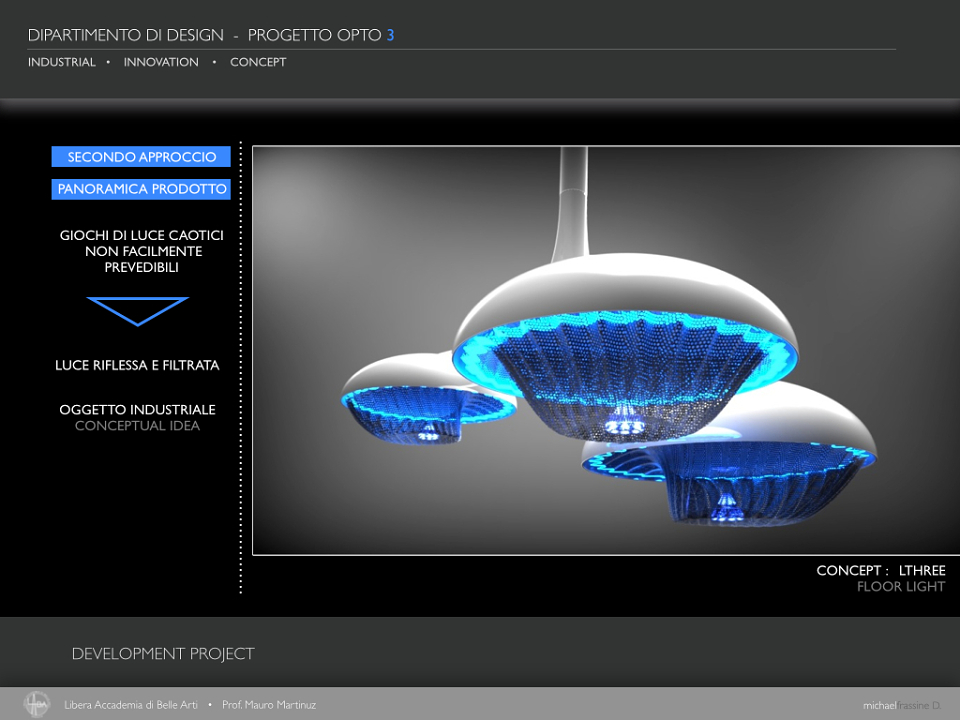Click the PANORAMICA PRODOTTO blue label
This screenshot has width=960, height=720.
[141, 189]
